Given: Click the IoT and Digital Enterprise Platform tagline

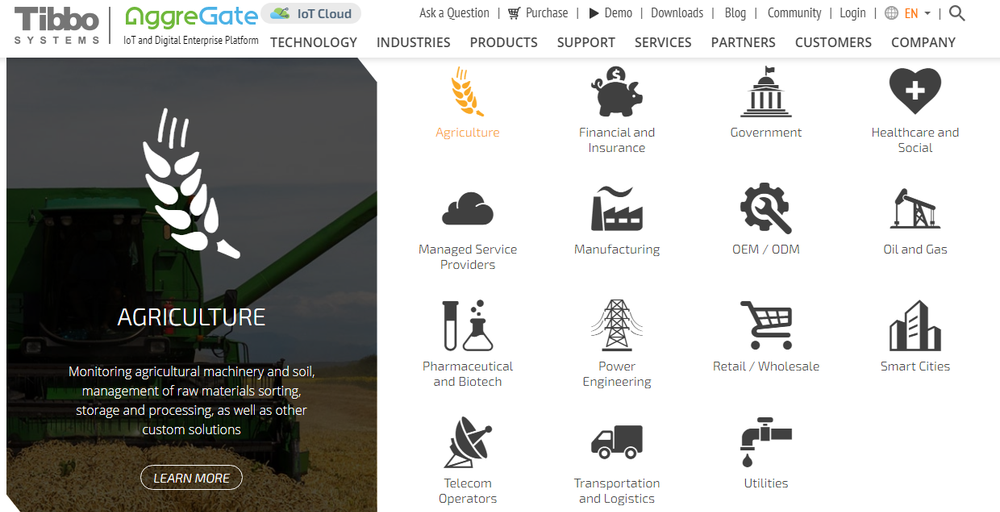Looking at the screenshot, I should pos(191,40).
